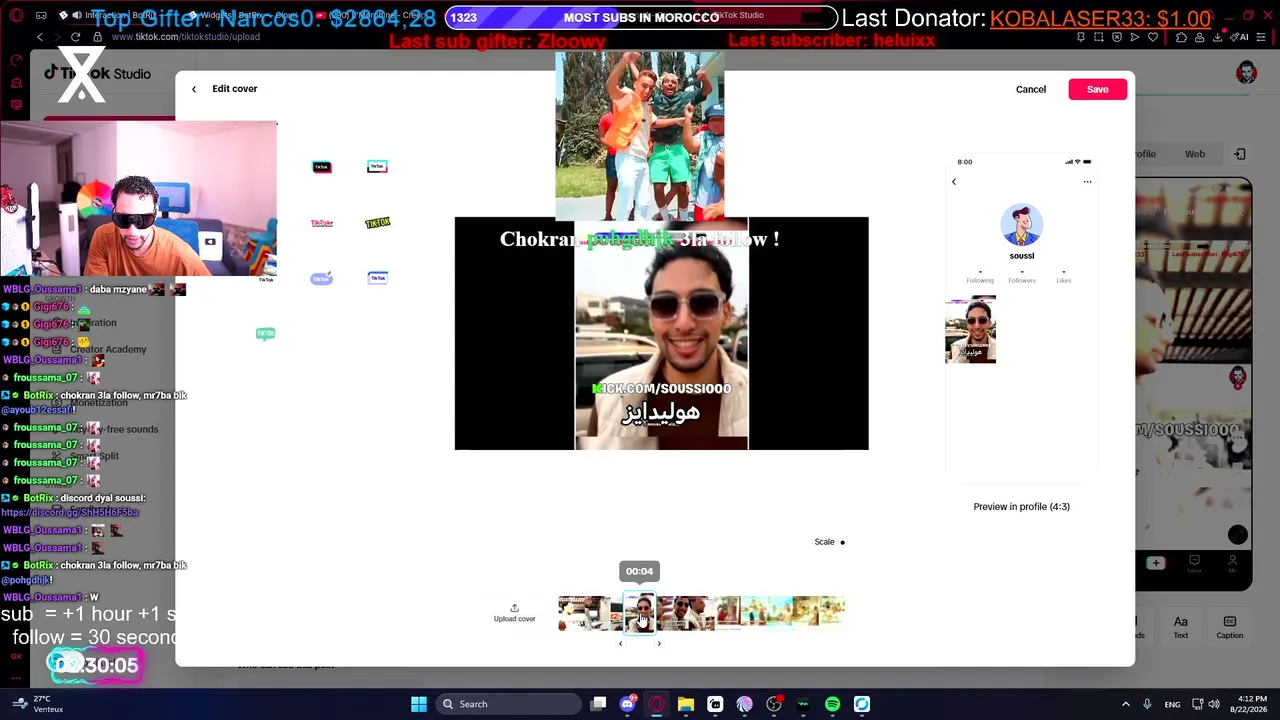The width and height of the screenshot is (1280, 720).
Task: Choose the red TikTok text style template
Action: [x=321, y=223]
